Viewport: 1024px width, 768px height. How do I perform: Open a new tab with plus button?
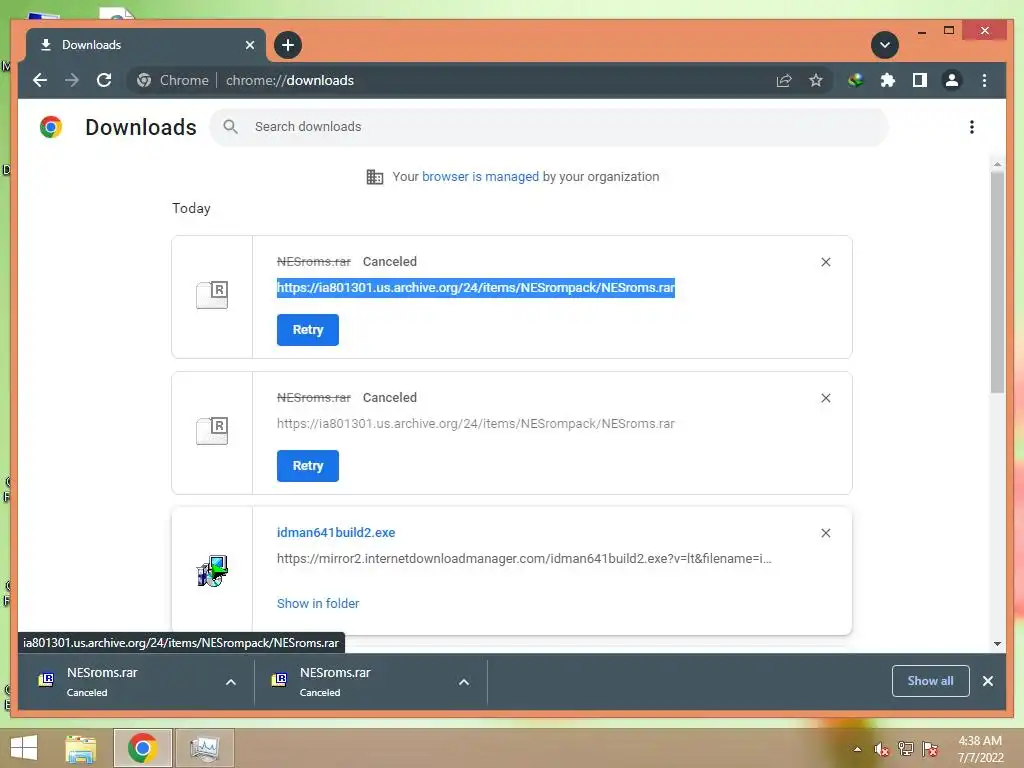coord(288,45)
